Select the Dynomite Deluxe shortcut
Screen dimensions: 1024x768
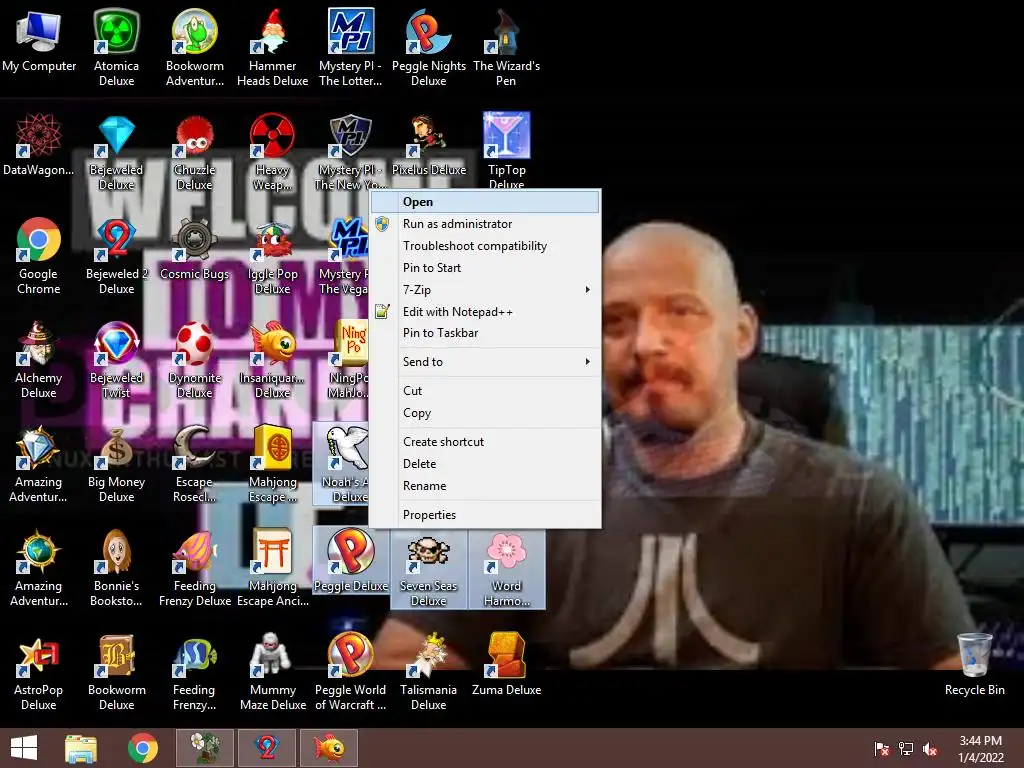[x=195, y=359]
